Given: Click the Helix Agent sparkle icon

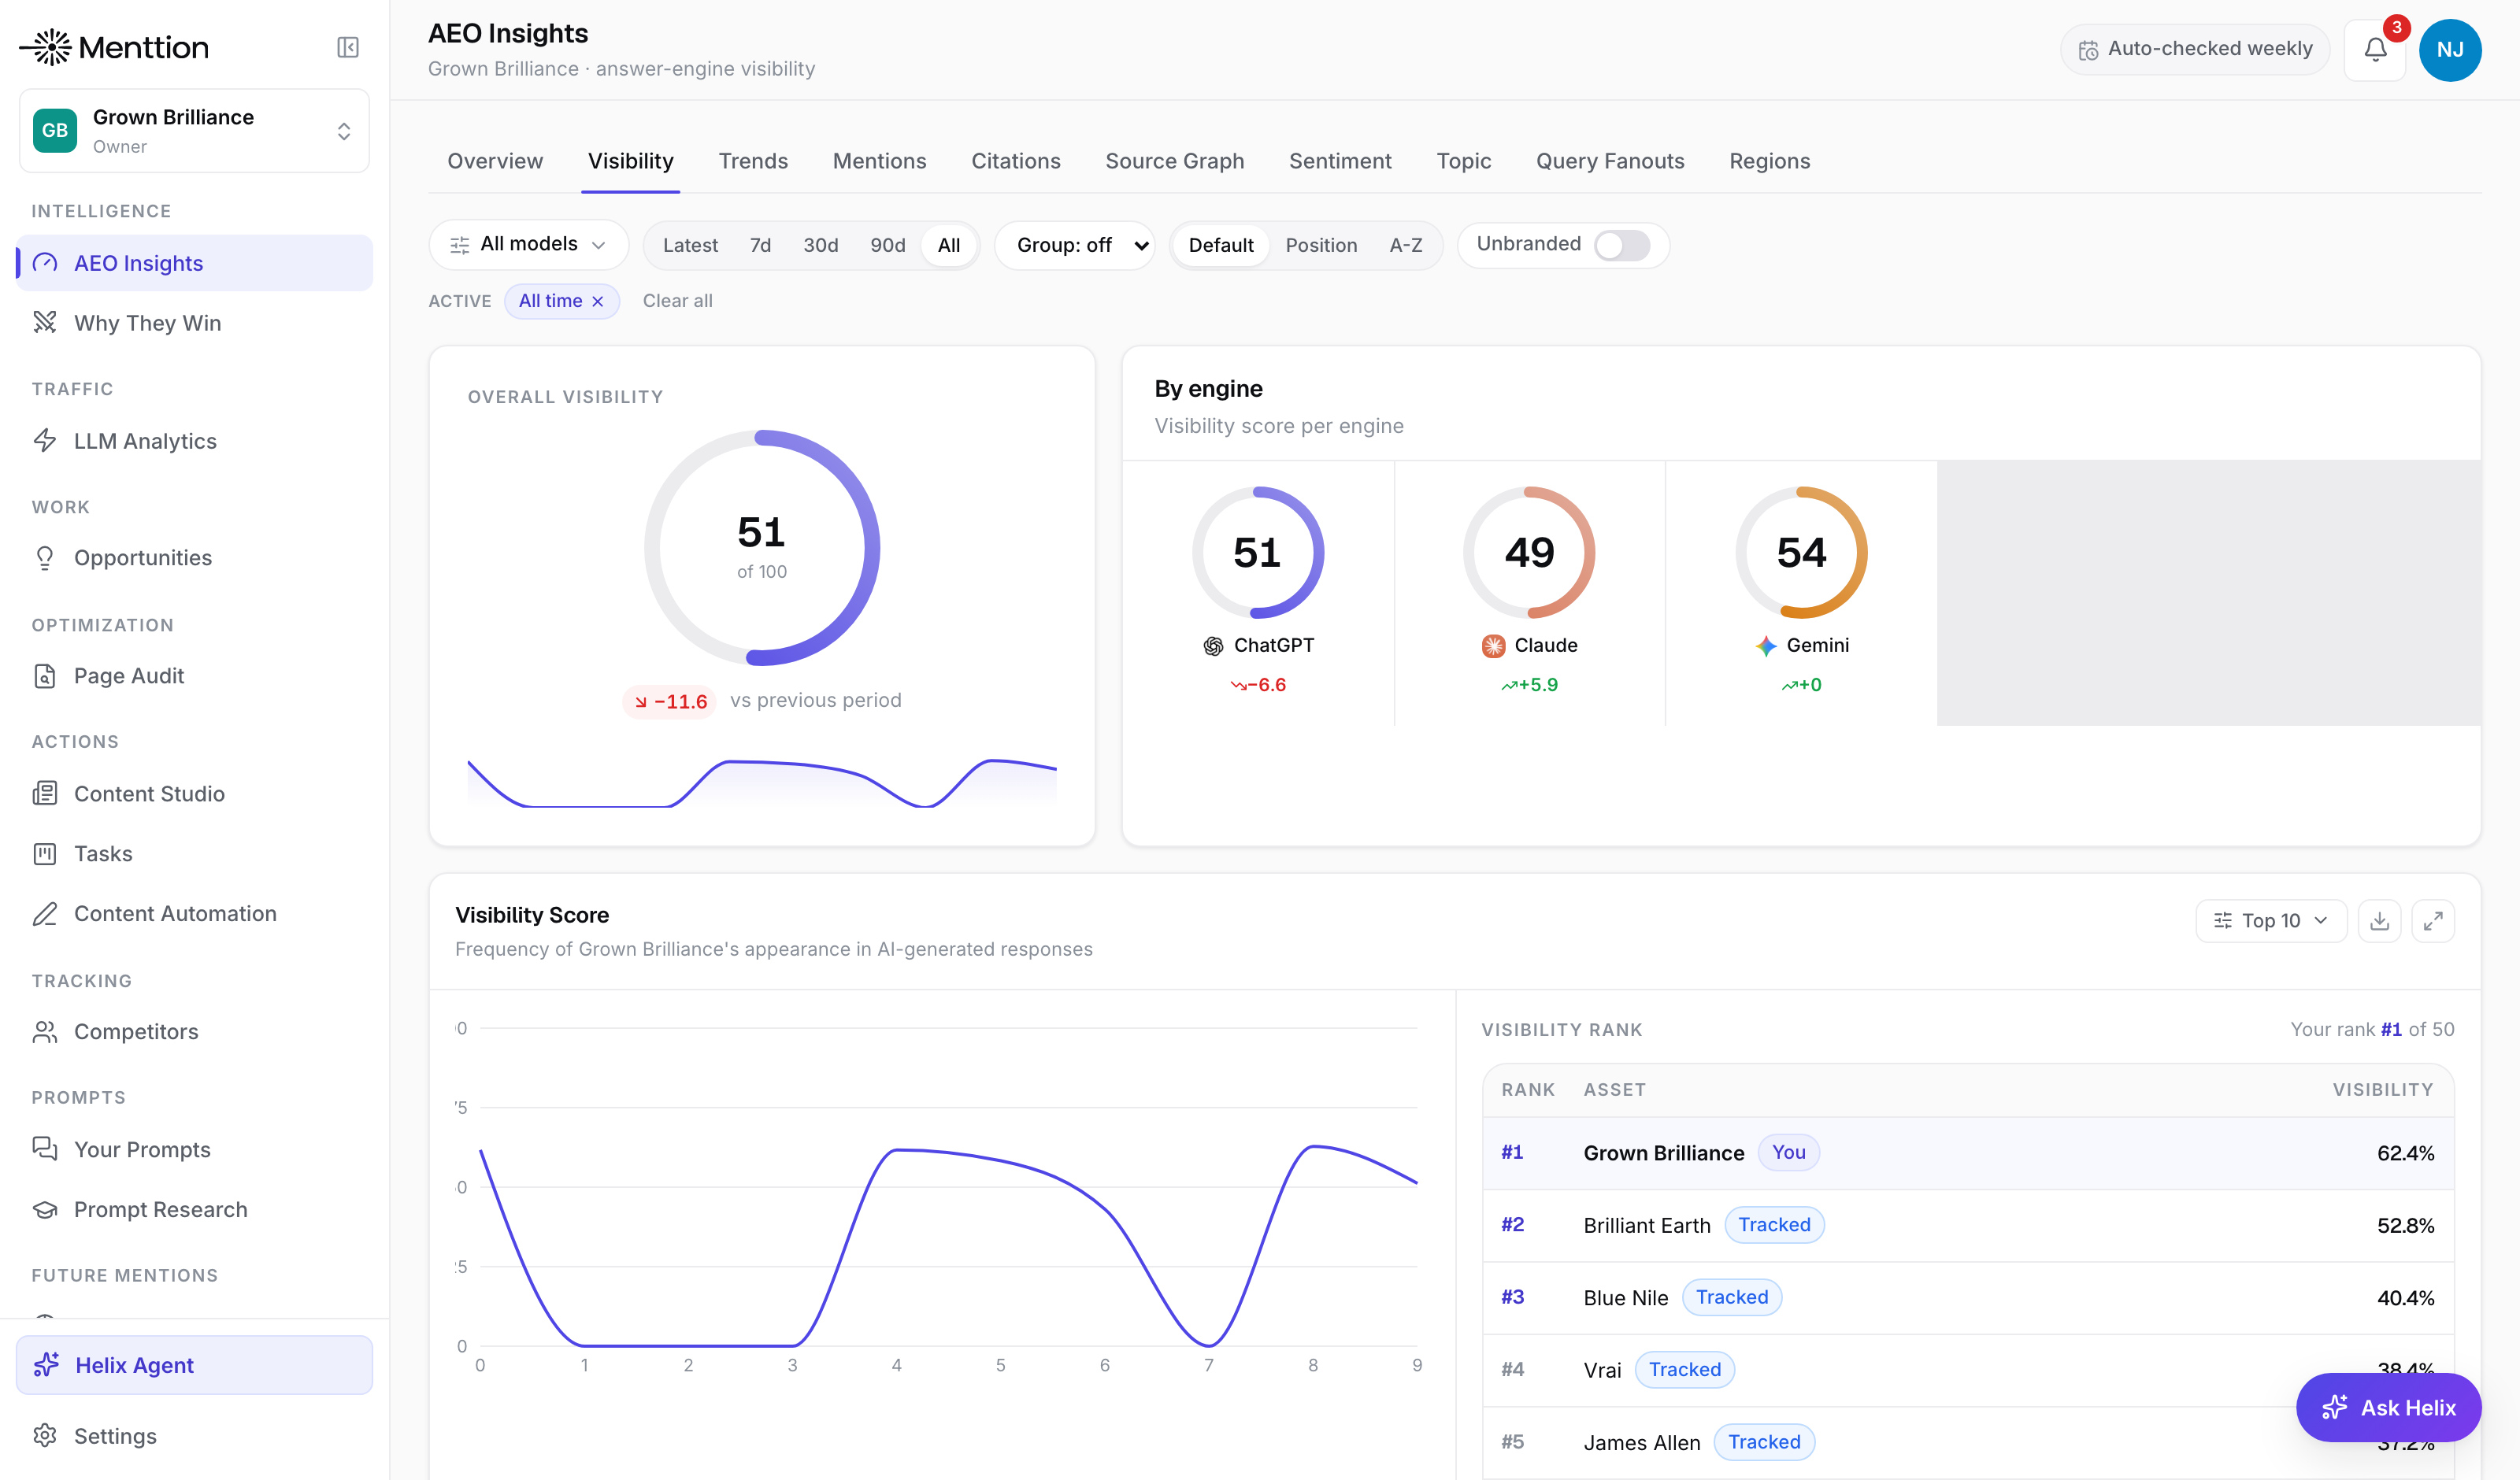Looking at the screenshot, I should (46, 1364).
